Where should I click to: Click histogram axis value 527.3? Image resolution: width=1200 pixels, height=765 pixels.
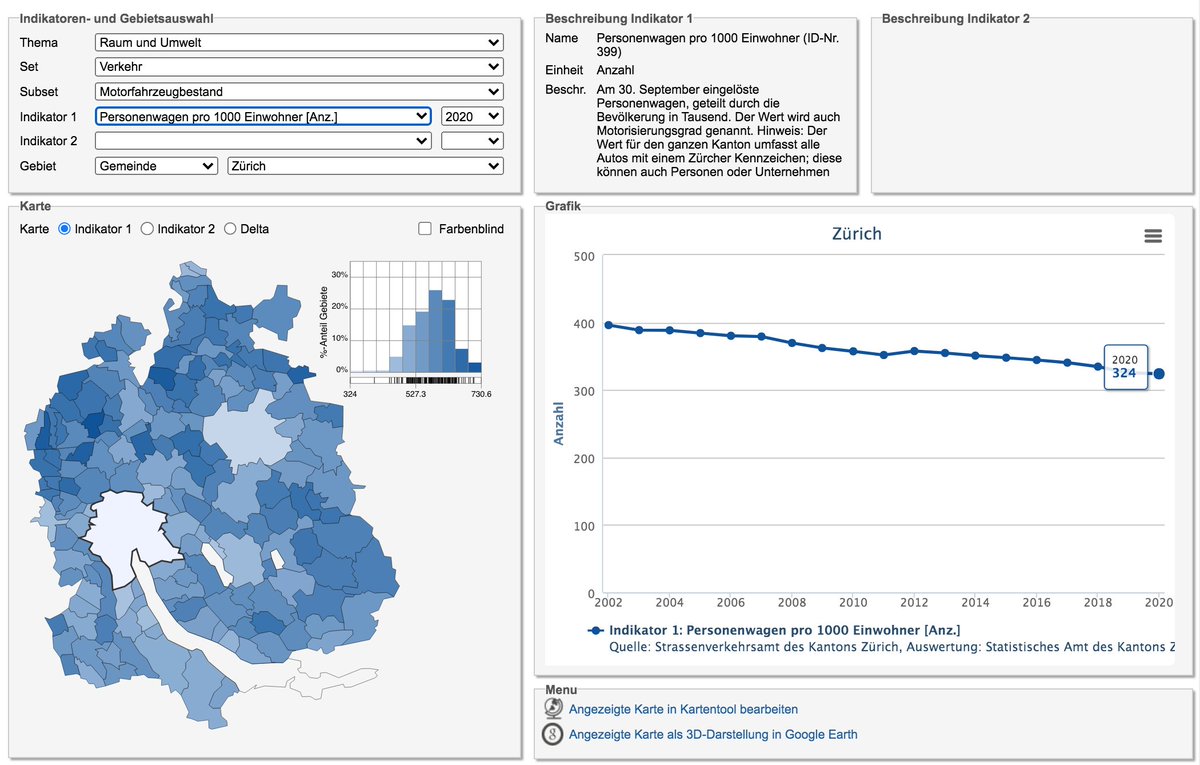415,395
